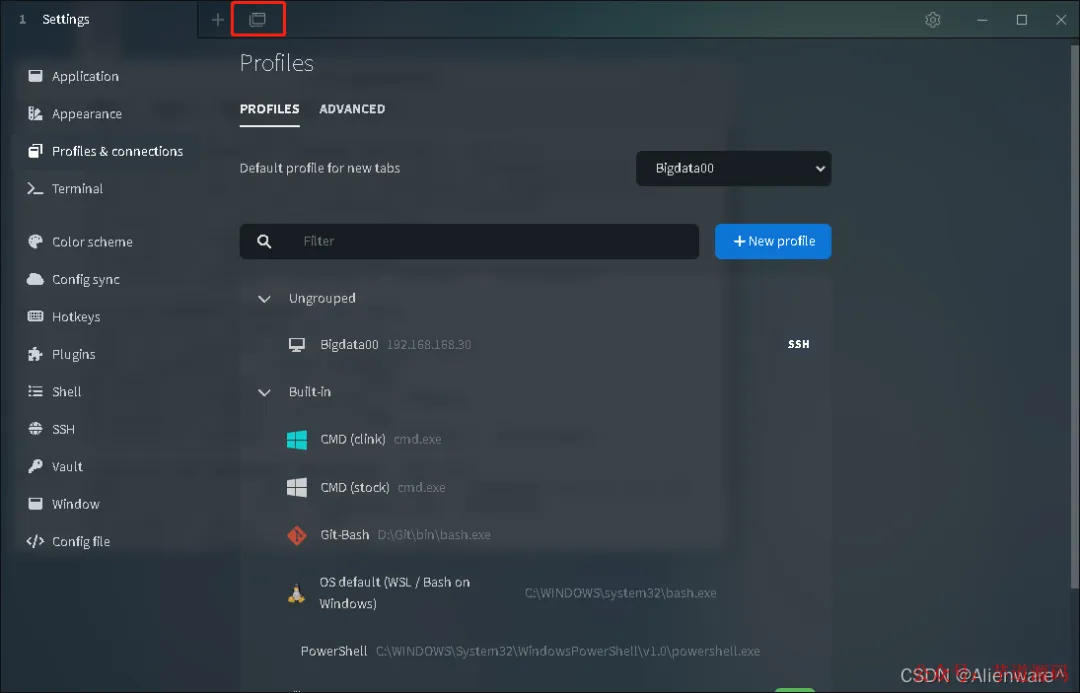Screen dimensions: 1080x693
Task: Click the search magnifier icon
Action: [264, 241]
